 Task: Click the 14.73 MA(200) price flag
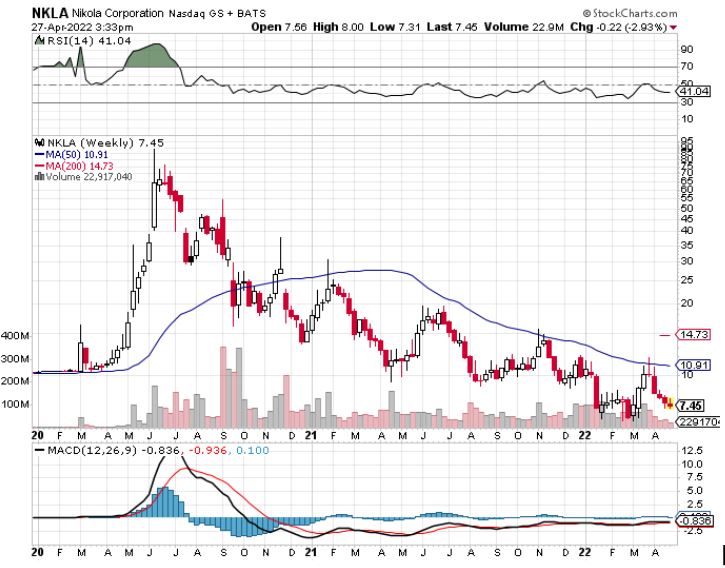(x=693, y=335)
